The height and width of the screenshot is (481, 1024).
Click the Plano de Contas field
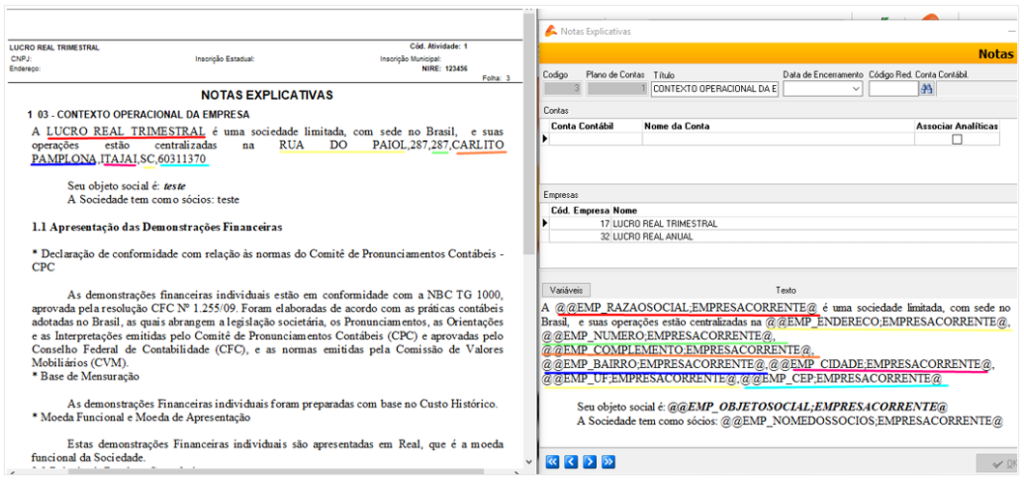pyautogui.click(x=617, y=89)
